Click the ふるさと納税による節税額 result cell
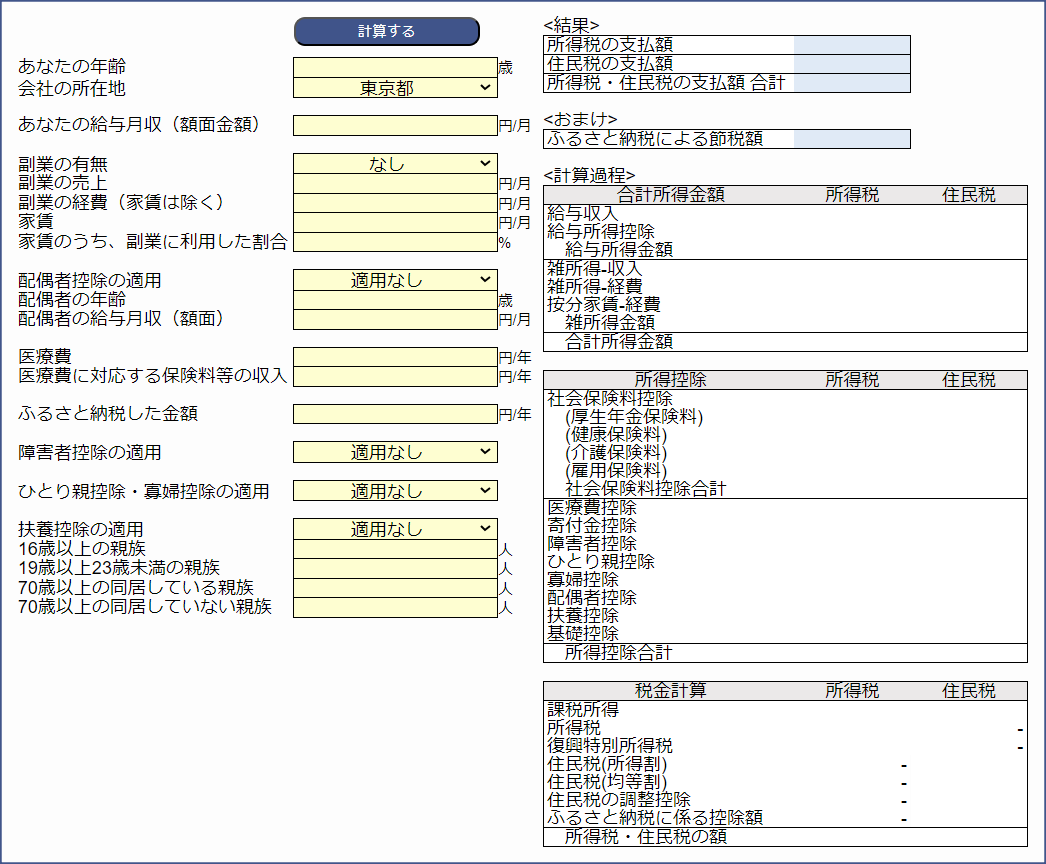Screen dimensions: 1046x864 (x=852, y=139)
